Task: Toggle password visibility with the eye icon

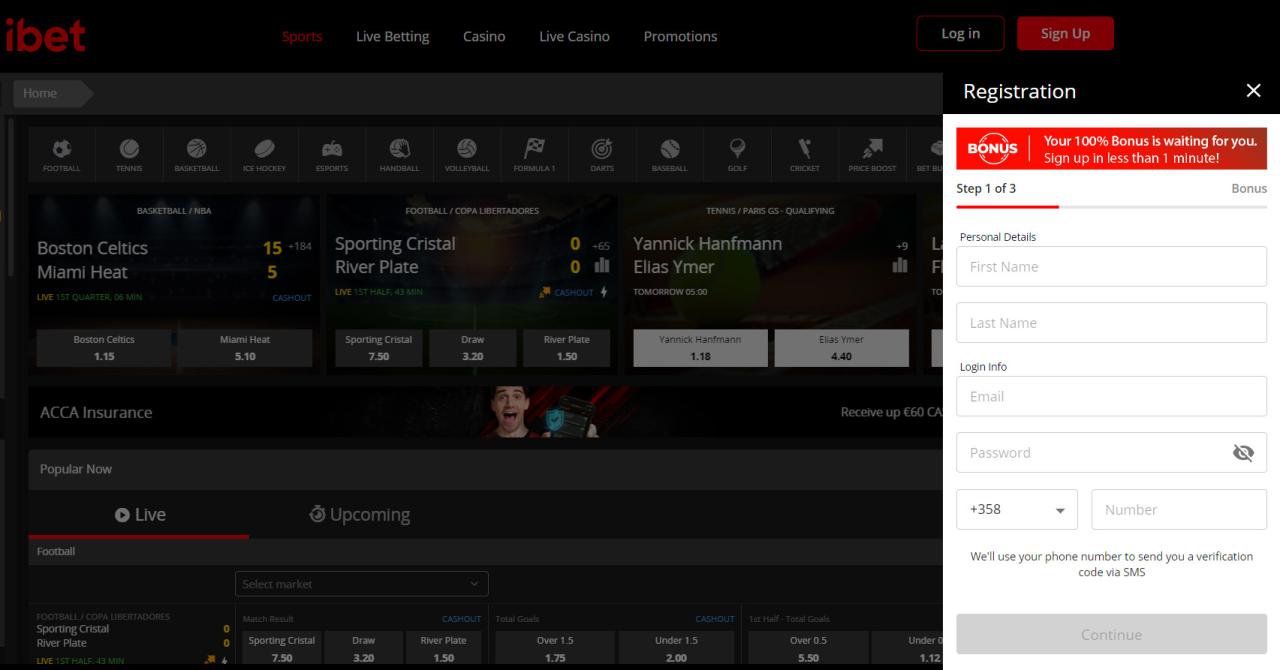Action: tap(1243, 452)
